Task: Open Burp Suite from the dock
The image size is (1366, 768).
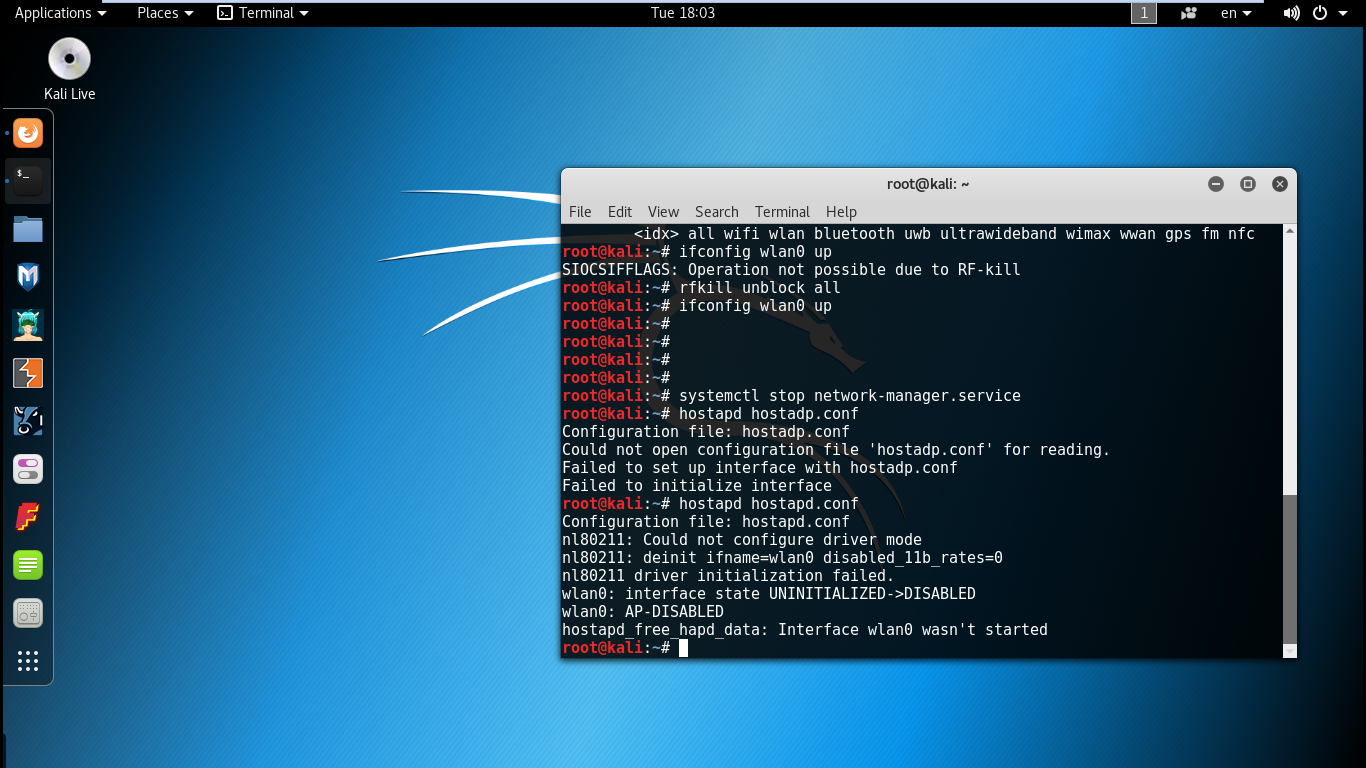Action: 28,373
